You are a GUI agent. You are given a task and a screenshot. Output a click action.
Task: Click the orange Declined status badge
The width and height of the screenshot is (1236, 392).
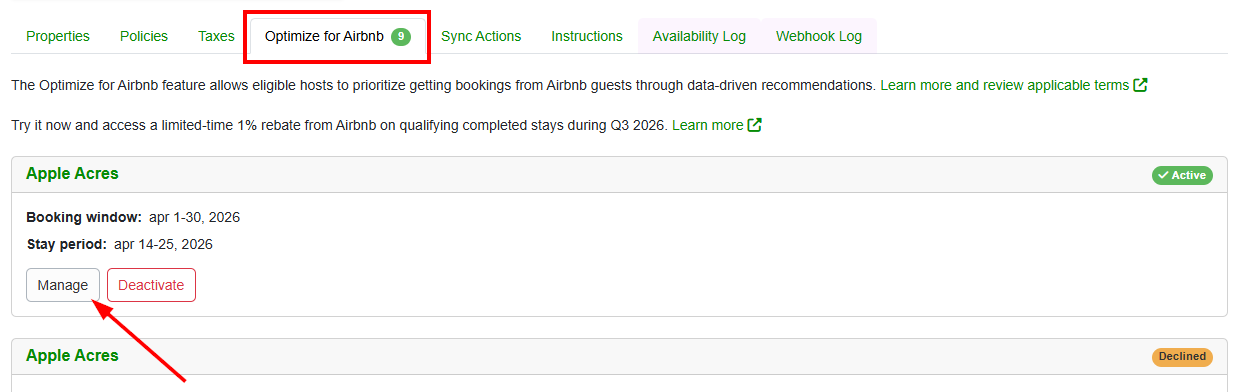tap(1182, 357)
